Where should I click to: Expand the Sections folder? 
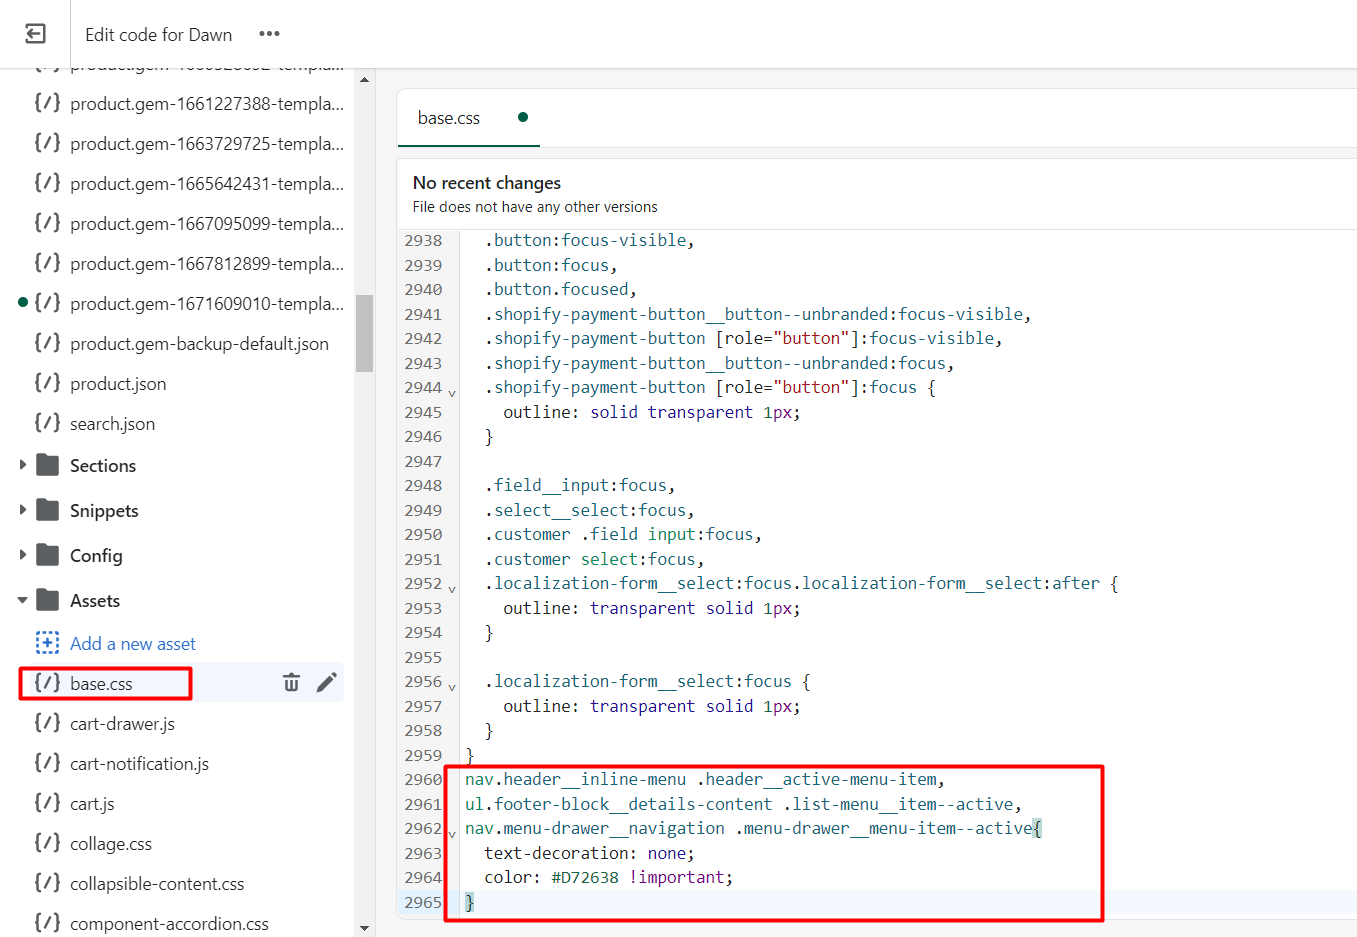pos(22,465)
